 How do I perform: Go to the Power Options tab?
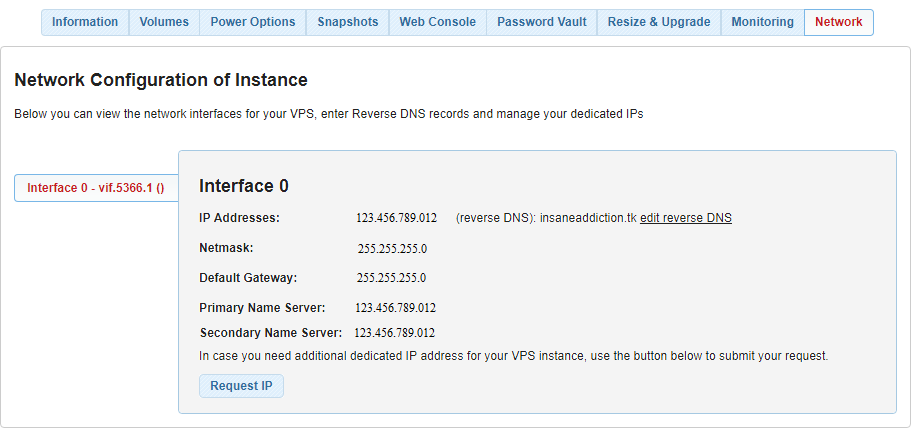pyautogui.click(x=253, y=22)
